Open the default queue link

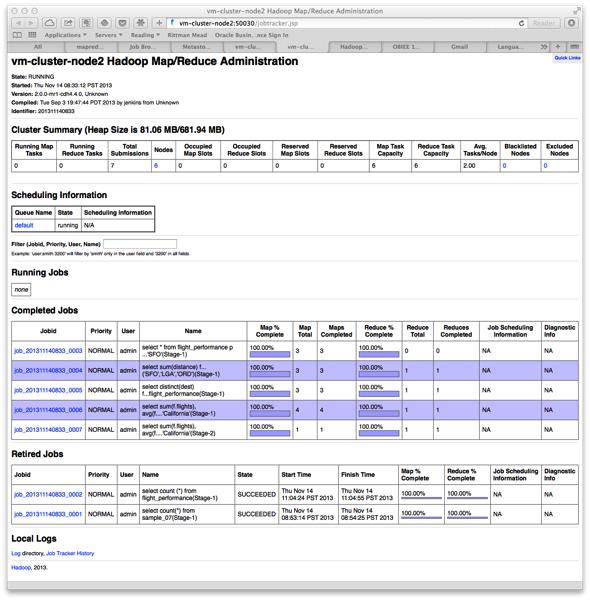(x=24, y=225)
